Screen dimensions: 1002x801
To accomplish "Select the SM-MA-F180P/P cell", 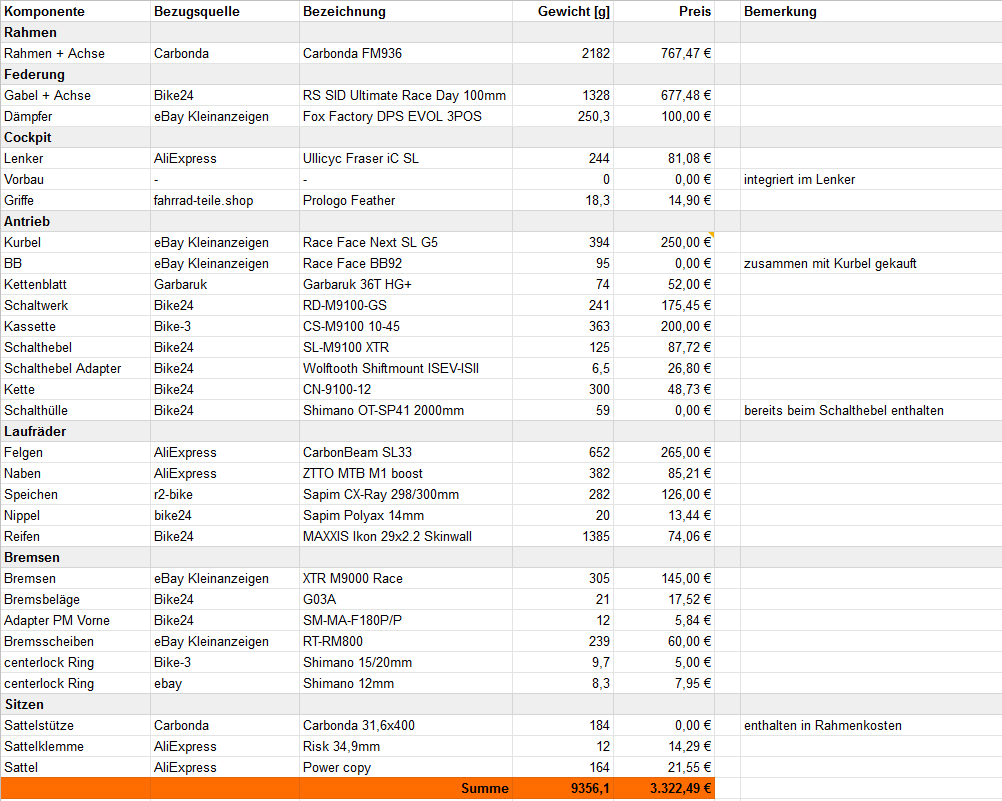I will 406,621.
